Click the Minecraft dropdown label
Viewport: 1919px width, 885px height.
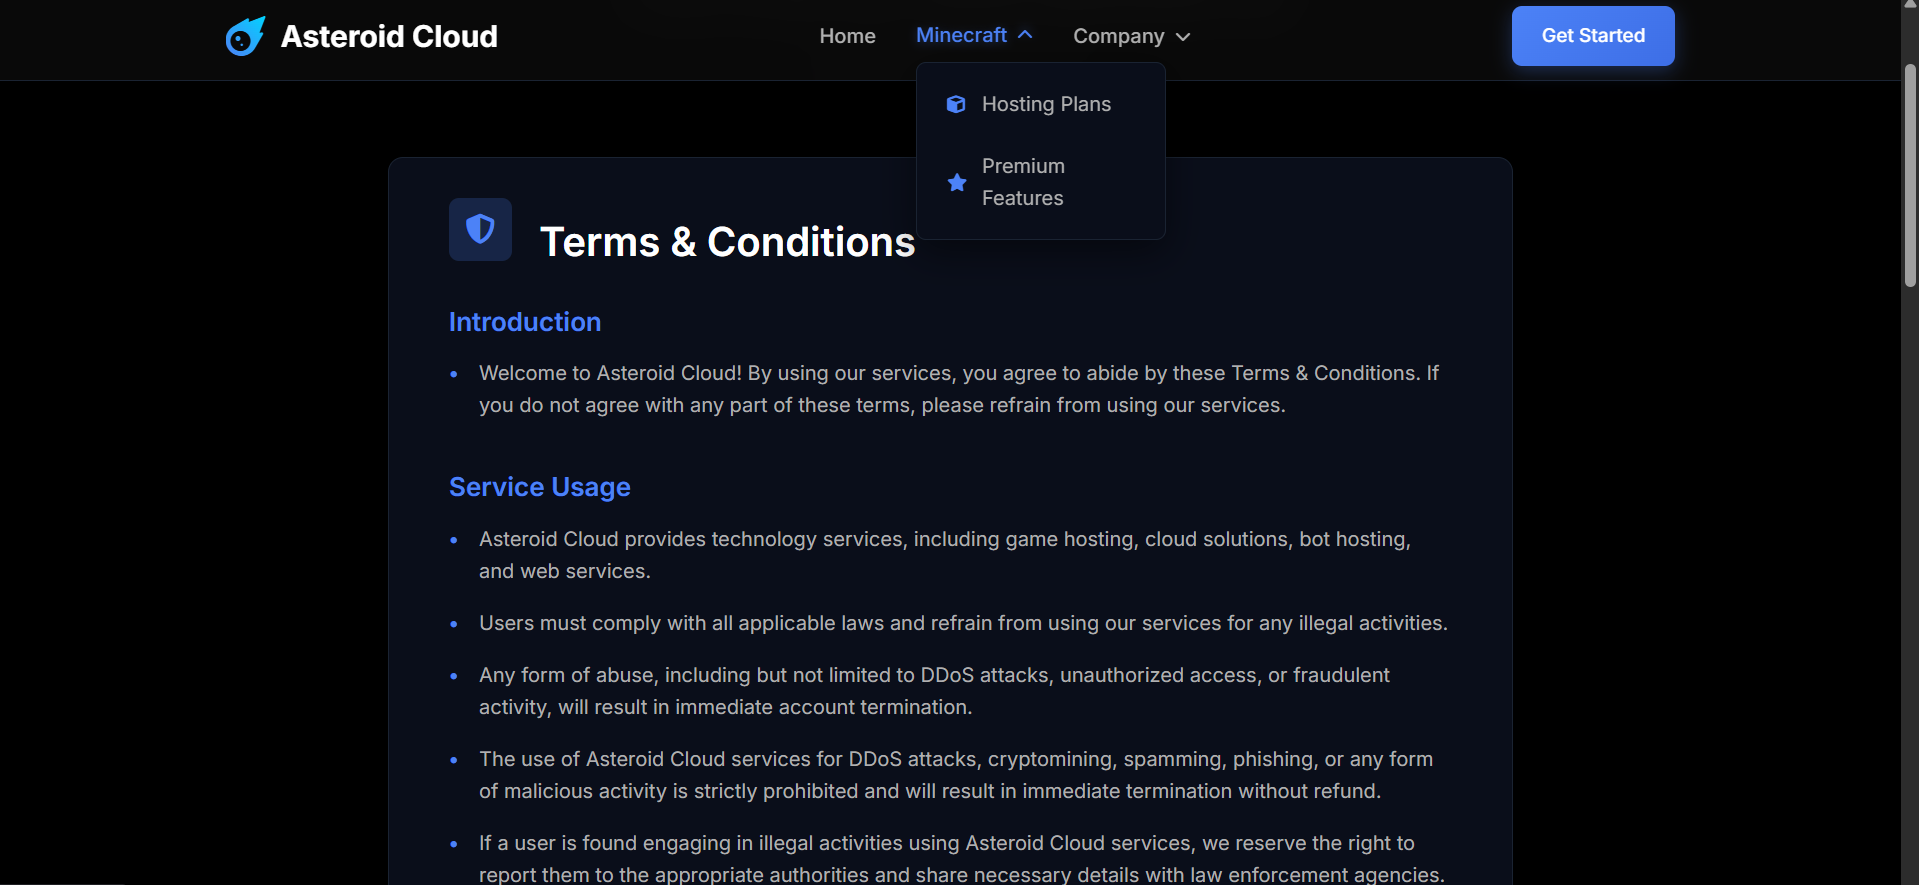coord(961,35)
